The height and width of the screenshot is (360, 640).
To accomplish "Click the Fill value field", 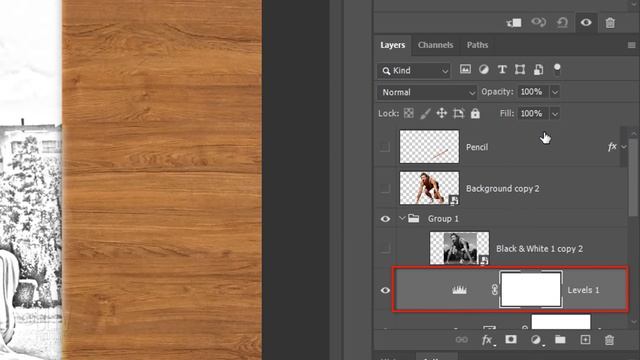I will pyautogui.click(x=533, y=113).
